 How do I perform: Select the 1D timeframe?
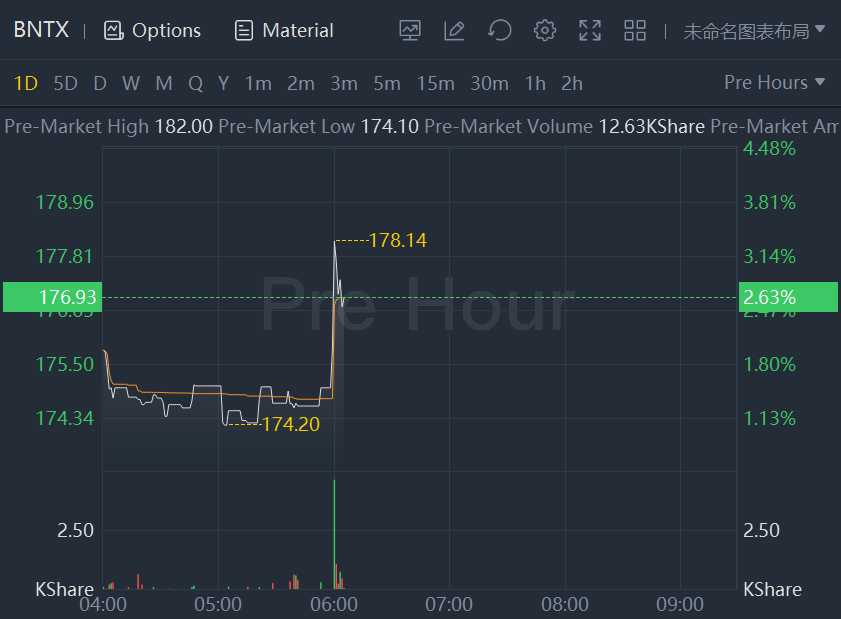(25, 83)
